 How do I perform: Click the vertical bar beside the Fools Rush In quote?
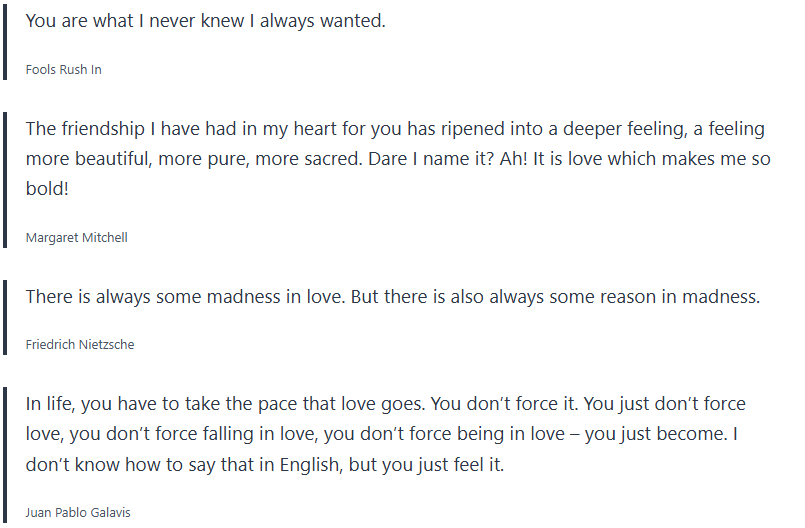[x=5, y=40]
